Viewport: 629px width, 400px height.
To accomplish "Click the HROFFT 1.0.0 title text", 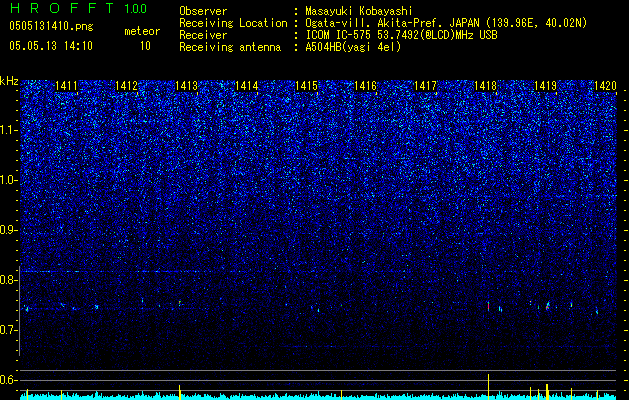I will 78,8.
